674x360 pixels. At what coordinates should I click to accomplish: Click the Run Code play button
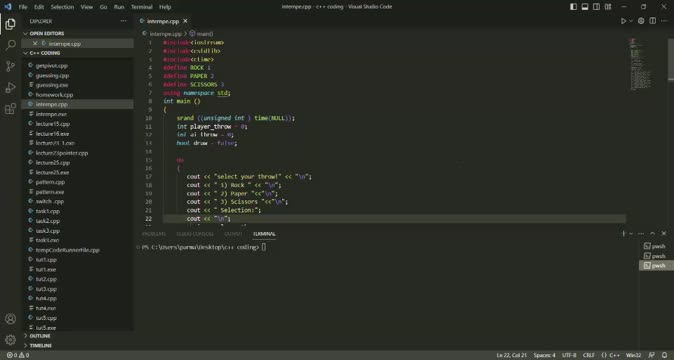pyautogui.click(x=623, y=21)
